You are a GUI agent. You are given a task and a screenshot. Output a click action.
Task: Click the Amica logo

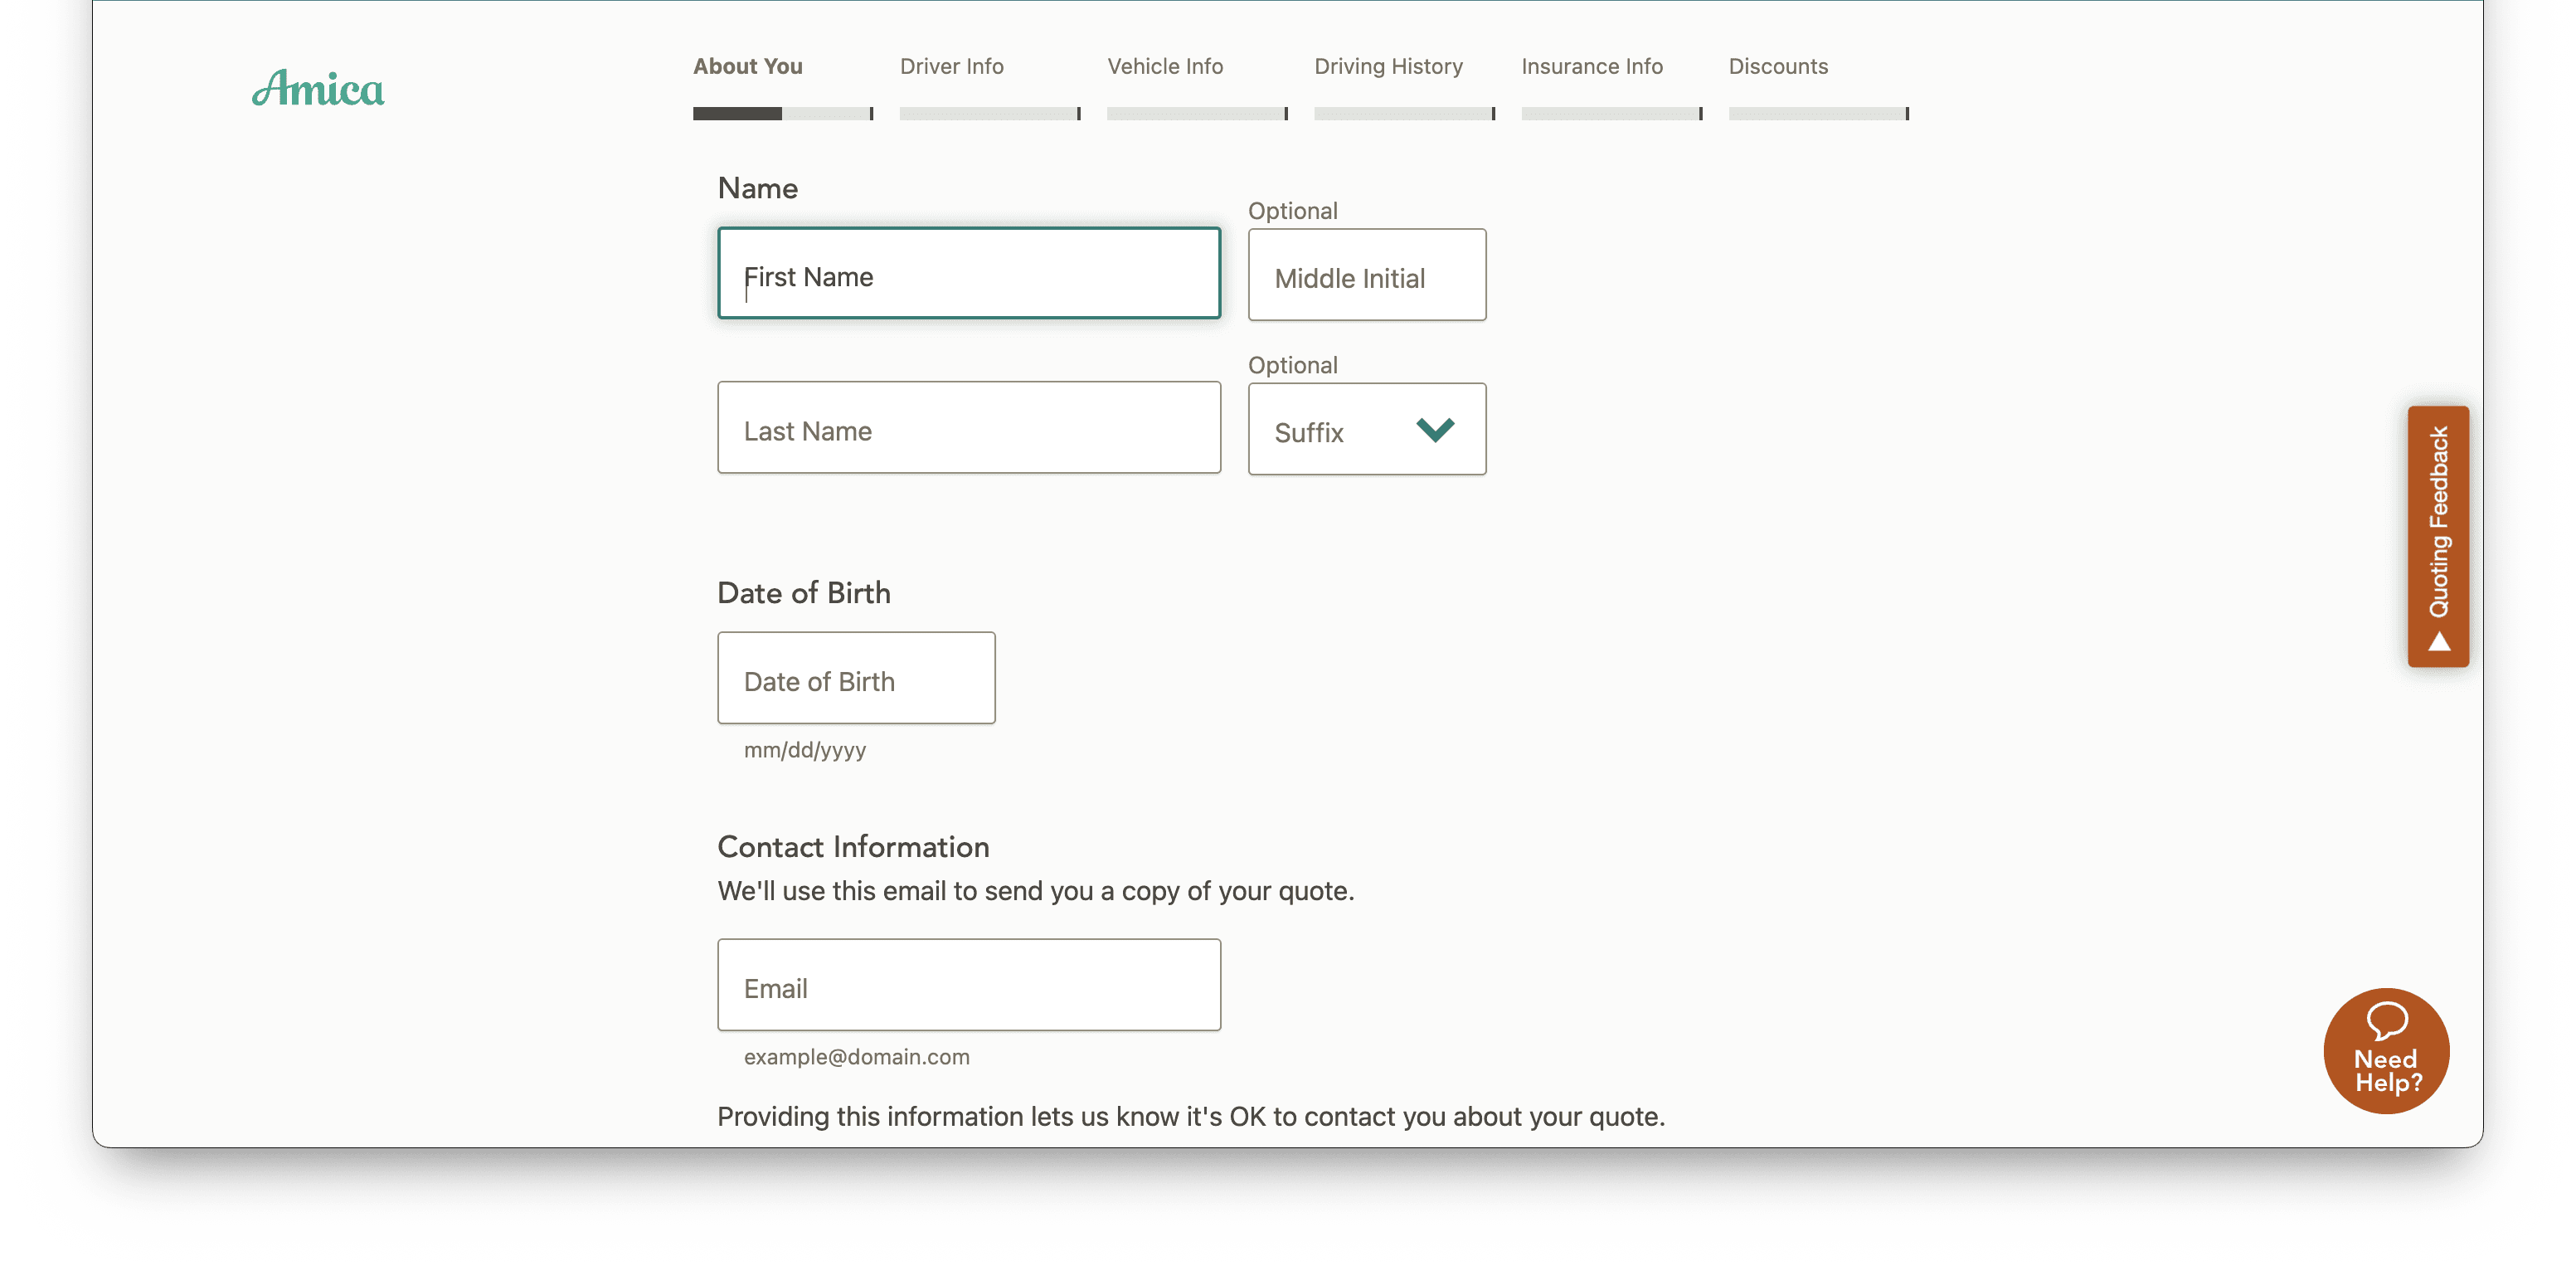[x=318, y=88]
